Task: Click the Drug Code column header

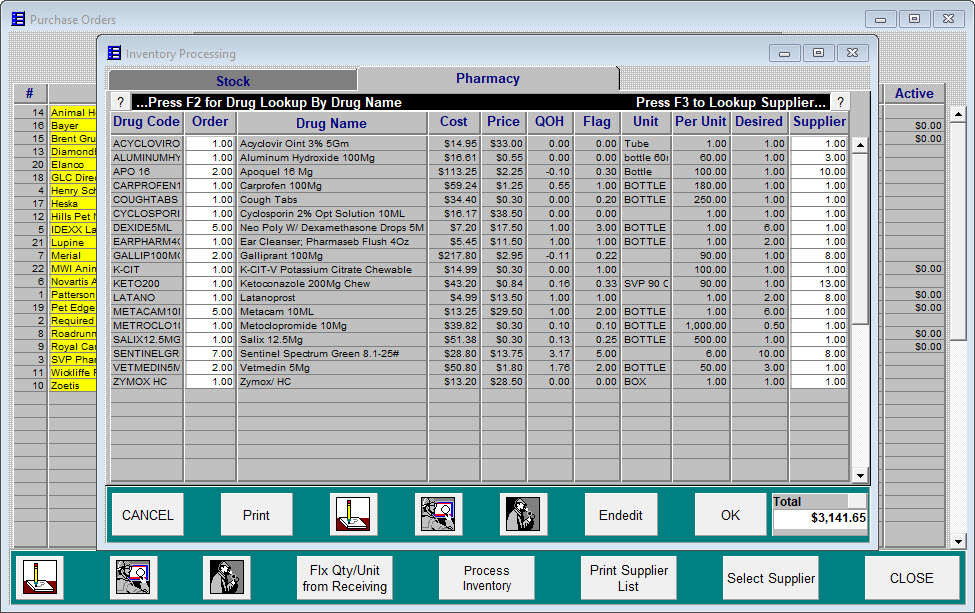Action: [x=147, y=122]
